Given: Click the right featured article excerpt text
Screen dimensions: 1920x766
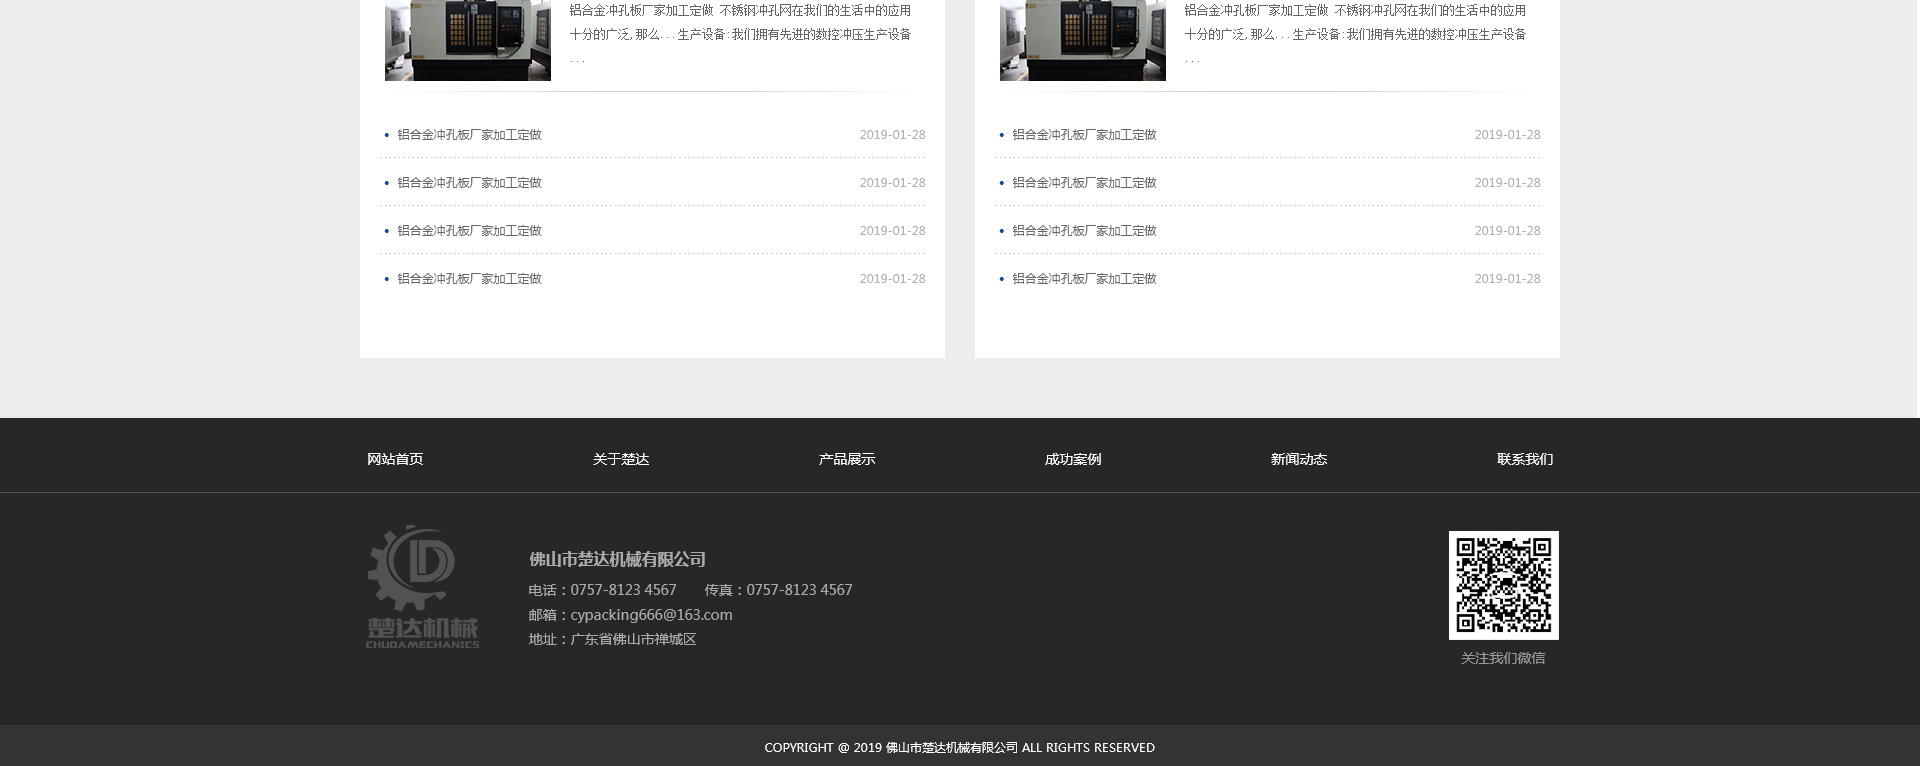Looking at the screenshot, I should [x=1355, y=33].
